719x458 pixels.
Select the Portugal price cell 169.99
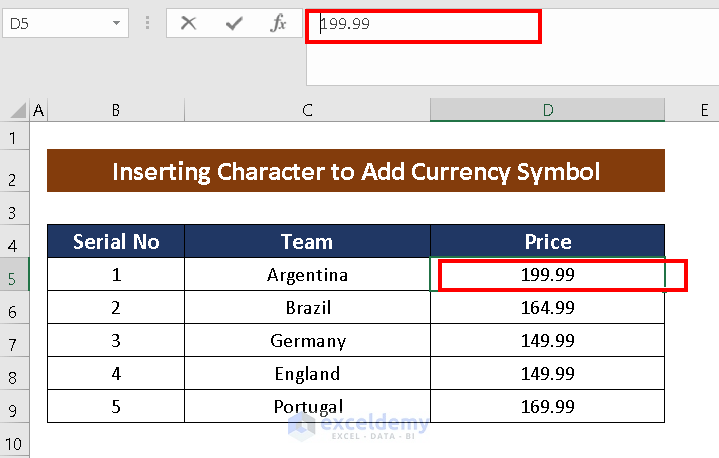tap(548, 406)
